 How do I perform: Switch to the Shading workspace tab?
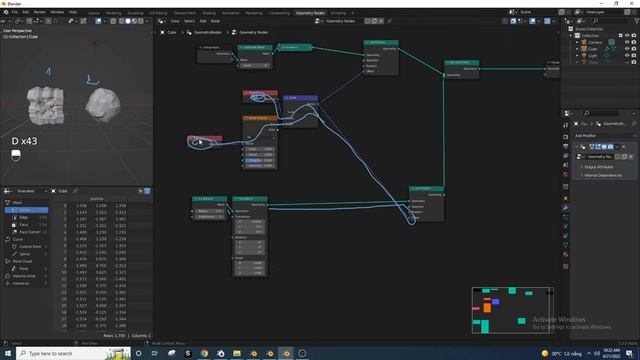209,13
